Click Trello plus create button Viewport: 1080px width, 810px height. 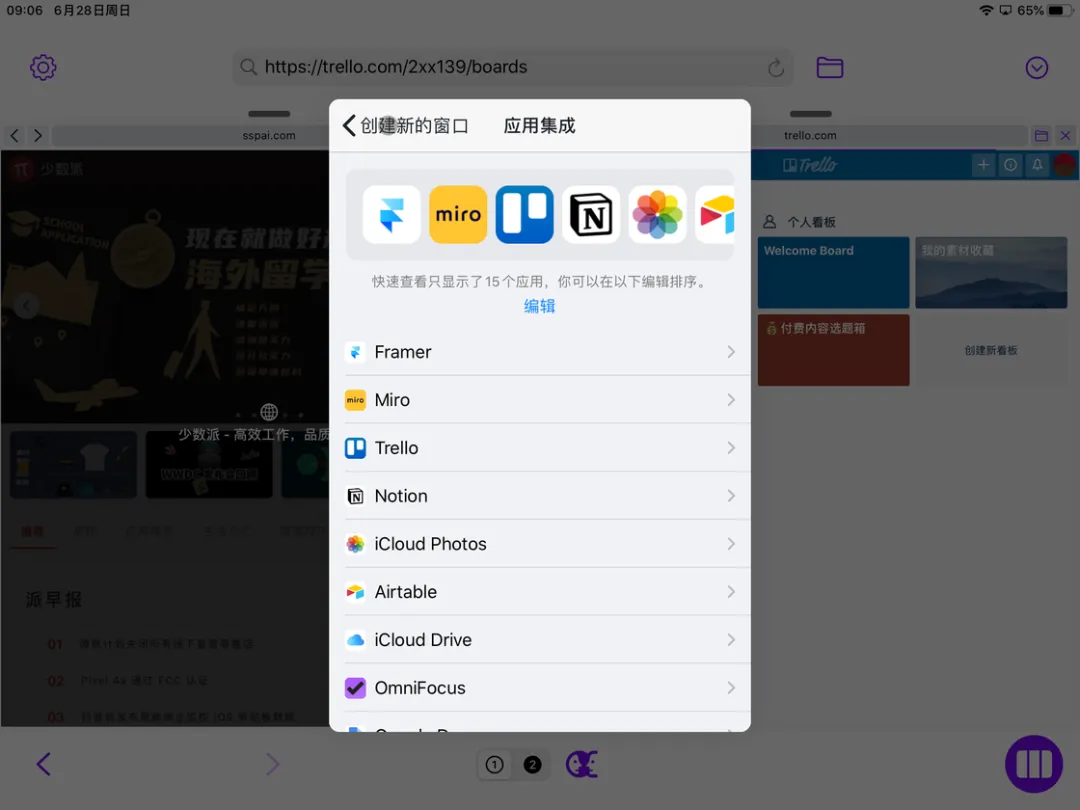984,165
